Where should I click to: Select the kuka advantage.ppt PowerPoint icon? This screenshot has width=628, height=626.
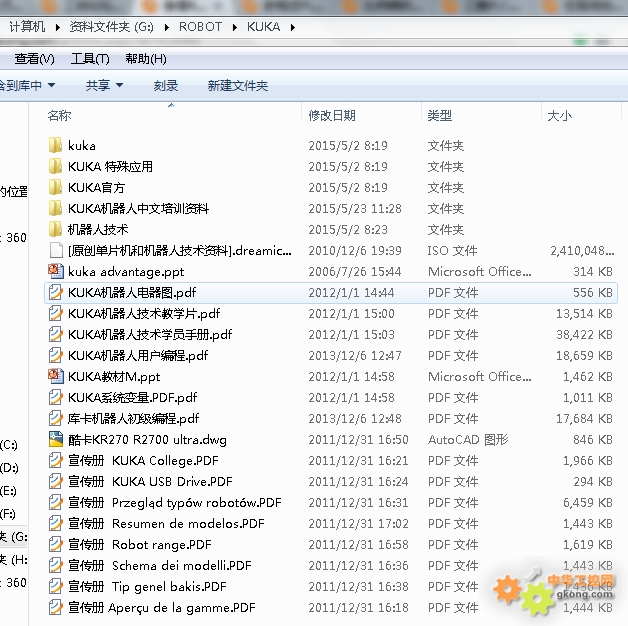(56, 271)
